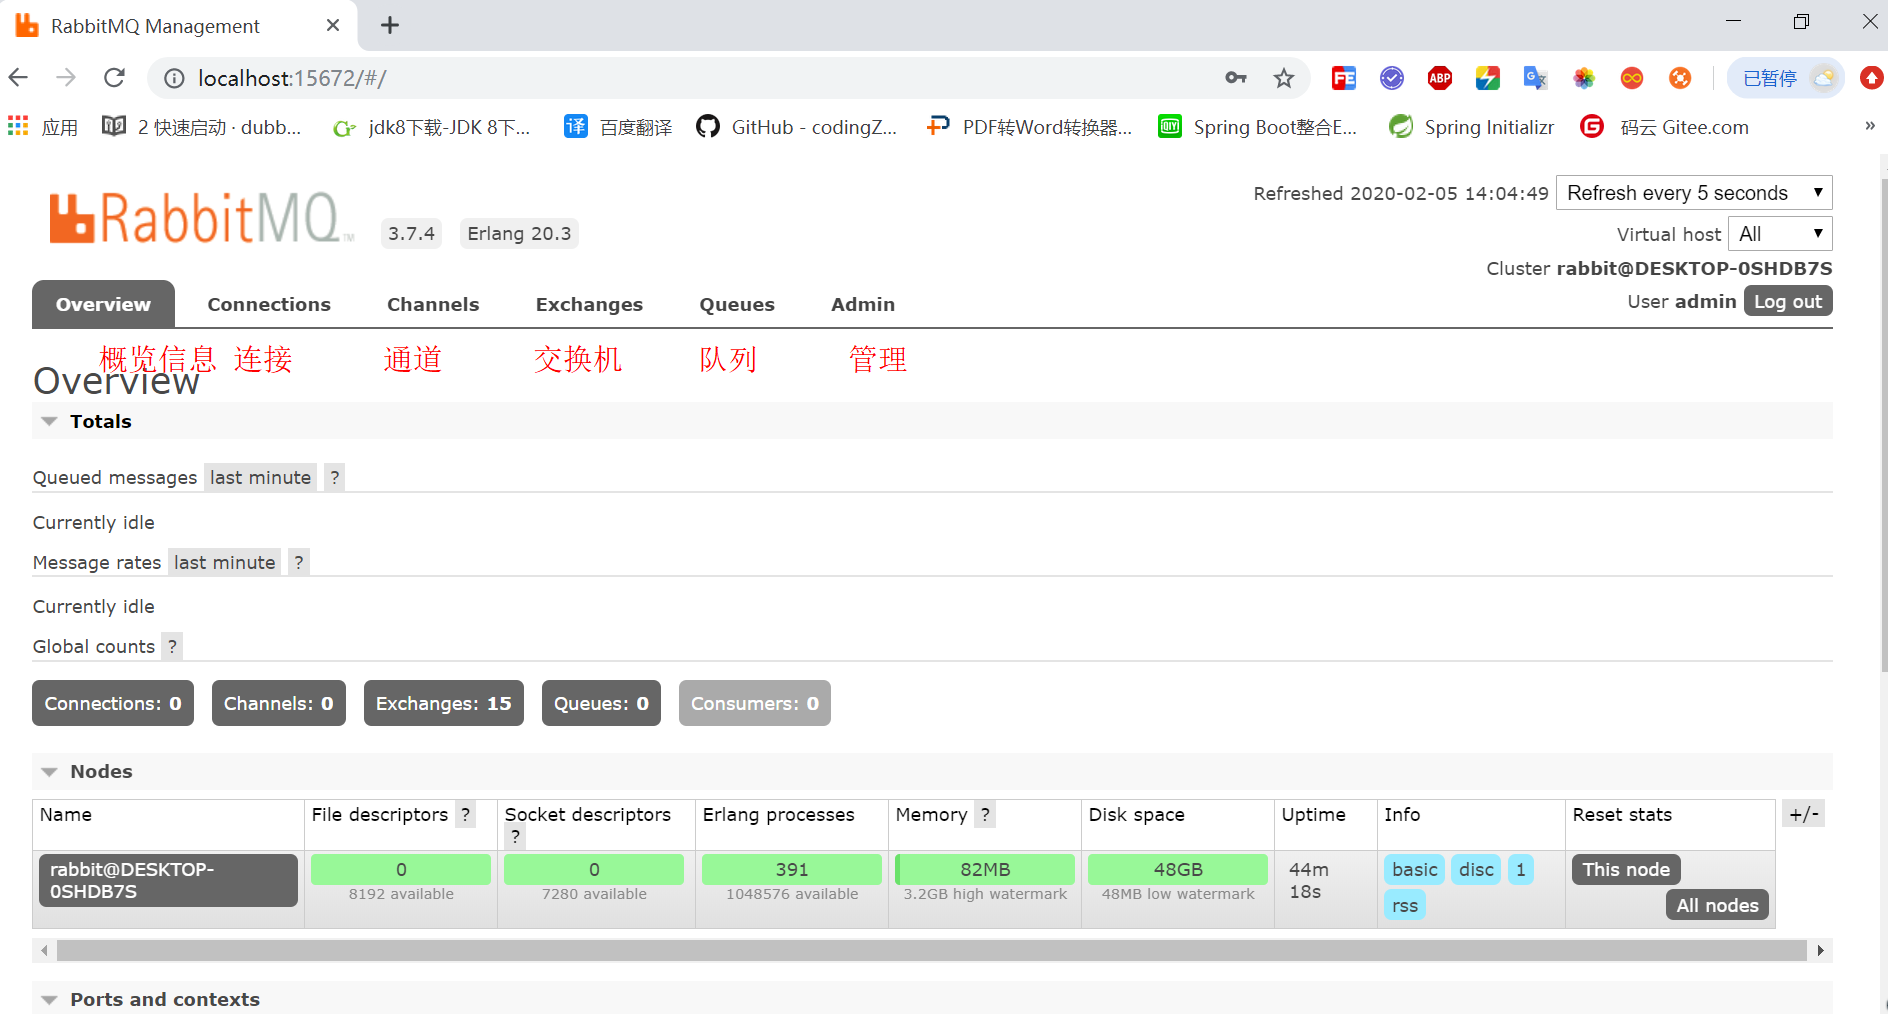The image size is (1888, 1014).
Task: Log out of the admin account
Action: [1788, 301]
